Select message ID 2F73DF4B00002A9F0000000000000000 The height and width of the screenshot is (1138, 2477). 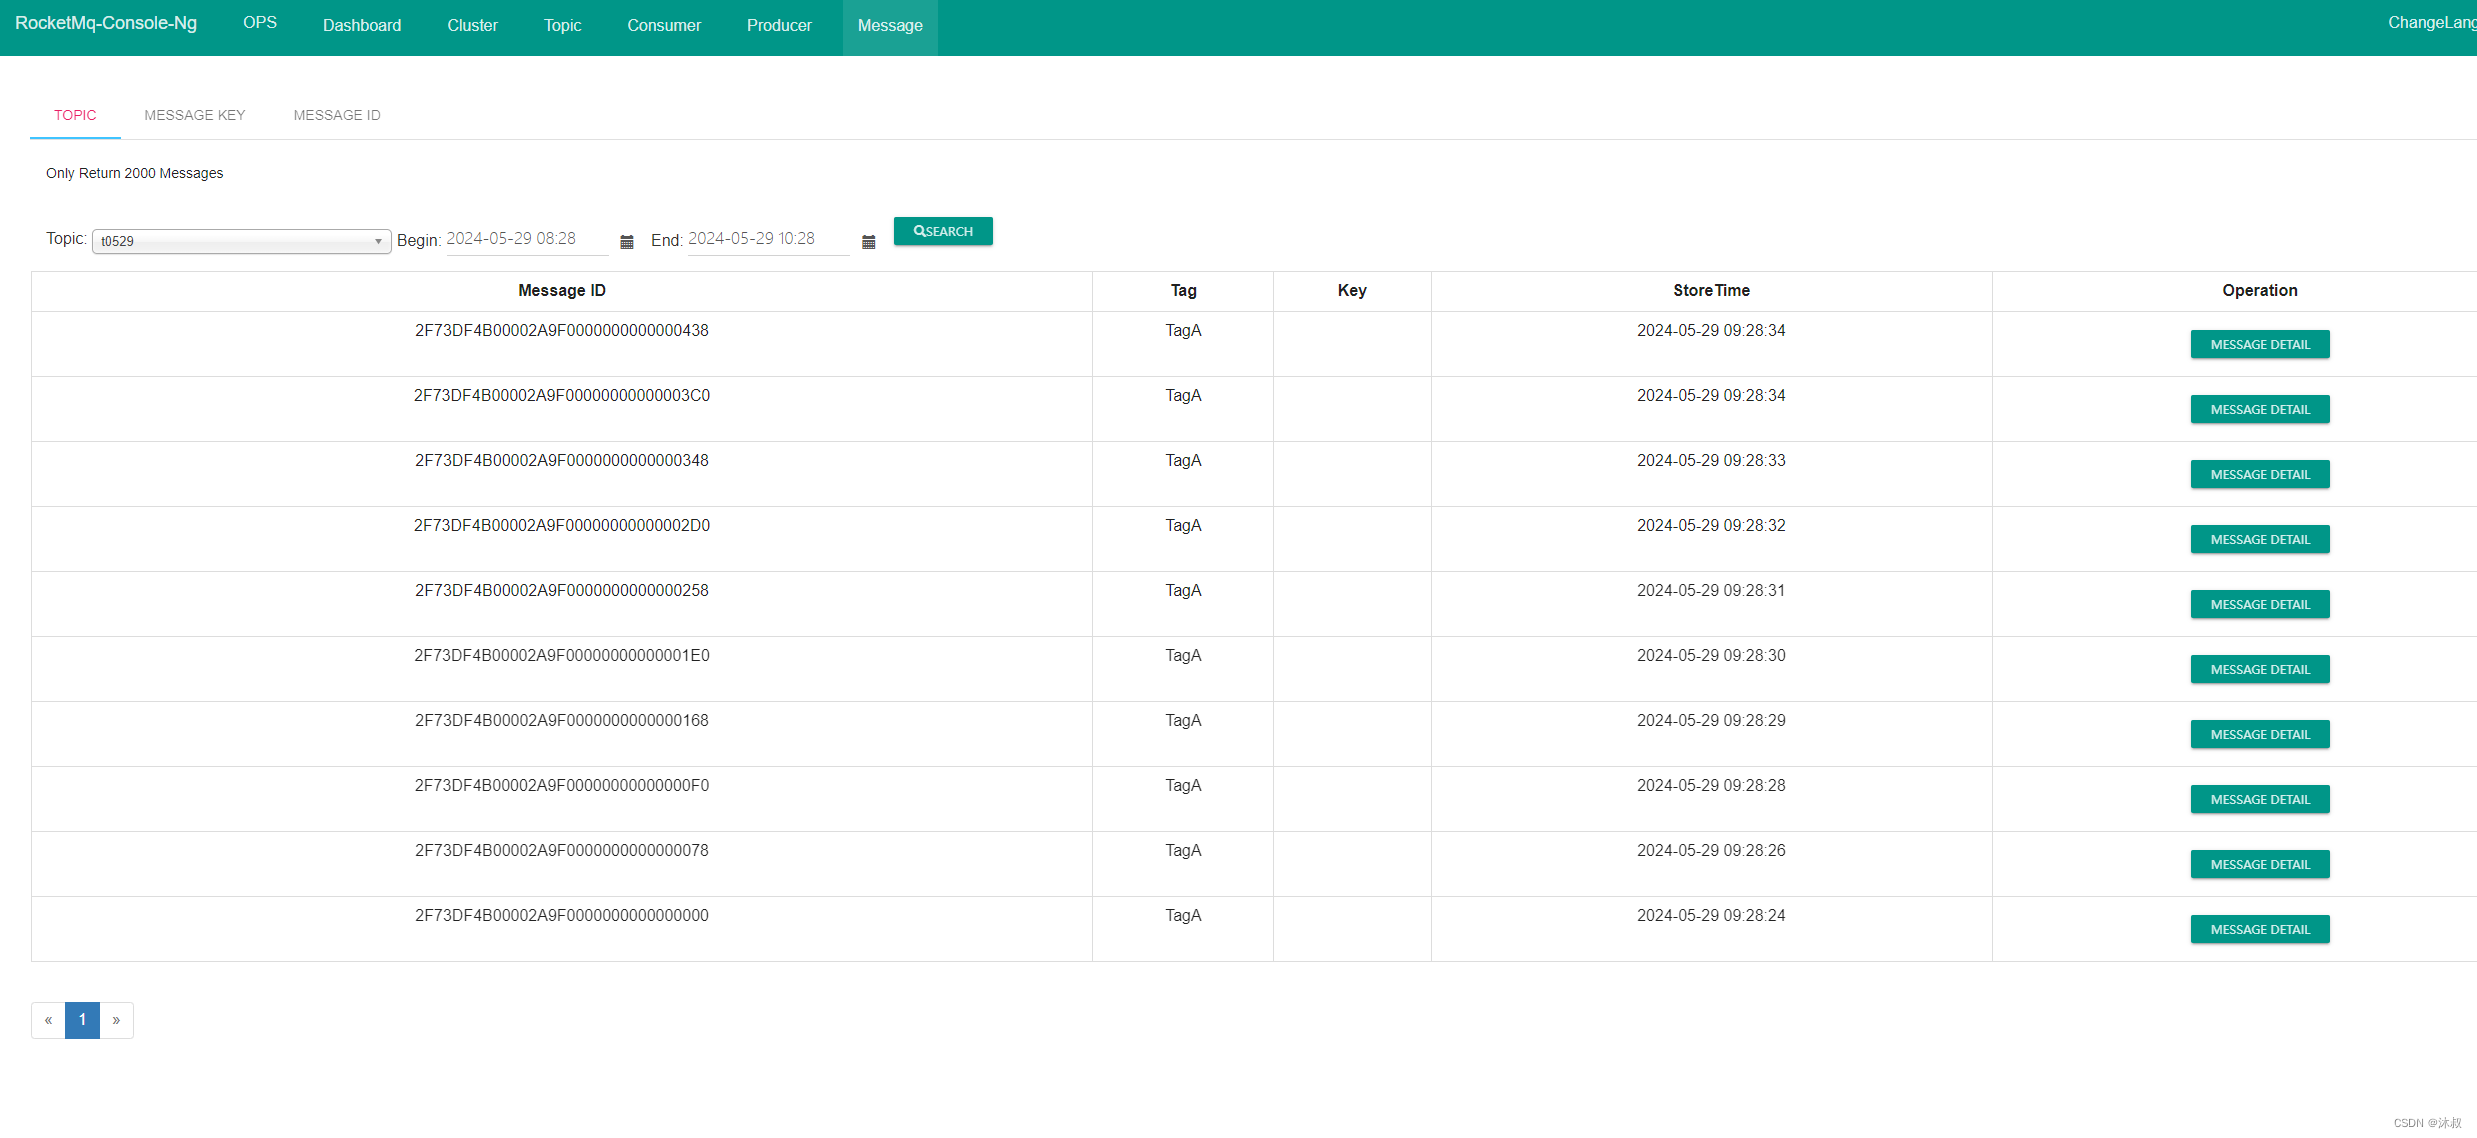(562, 916)
